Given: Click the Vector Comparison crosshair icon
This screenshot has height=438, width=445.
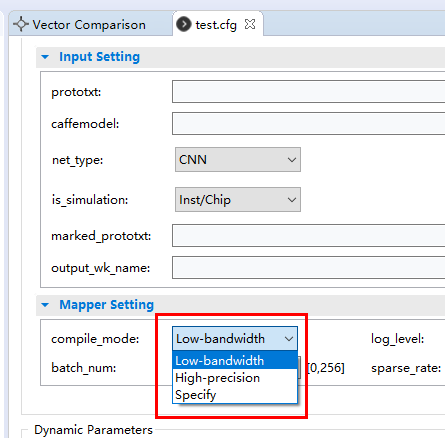Looking at the screenshot, I should (x=21, y=24).
